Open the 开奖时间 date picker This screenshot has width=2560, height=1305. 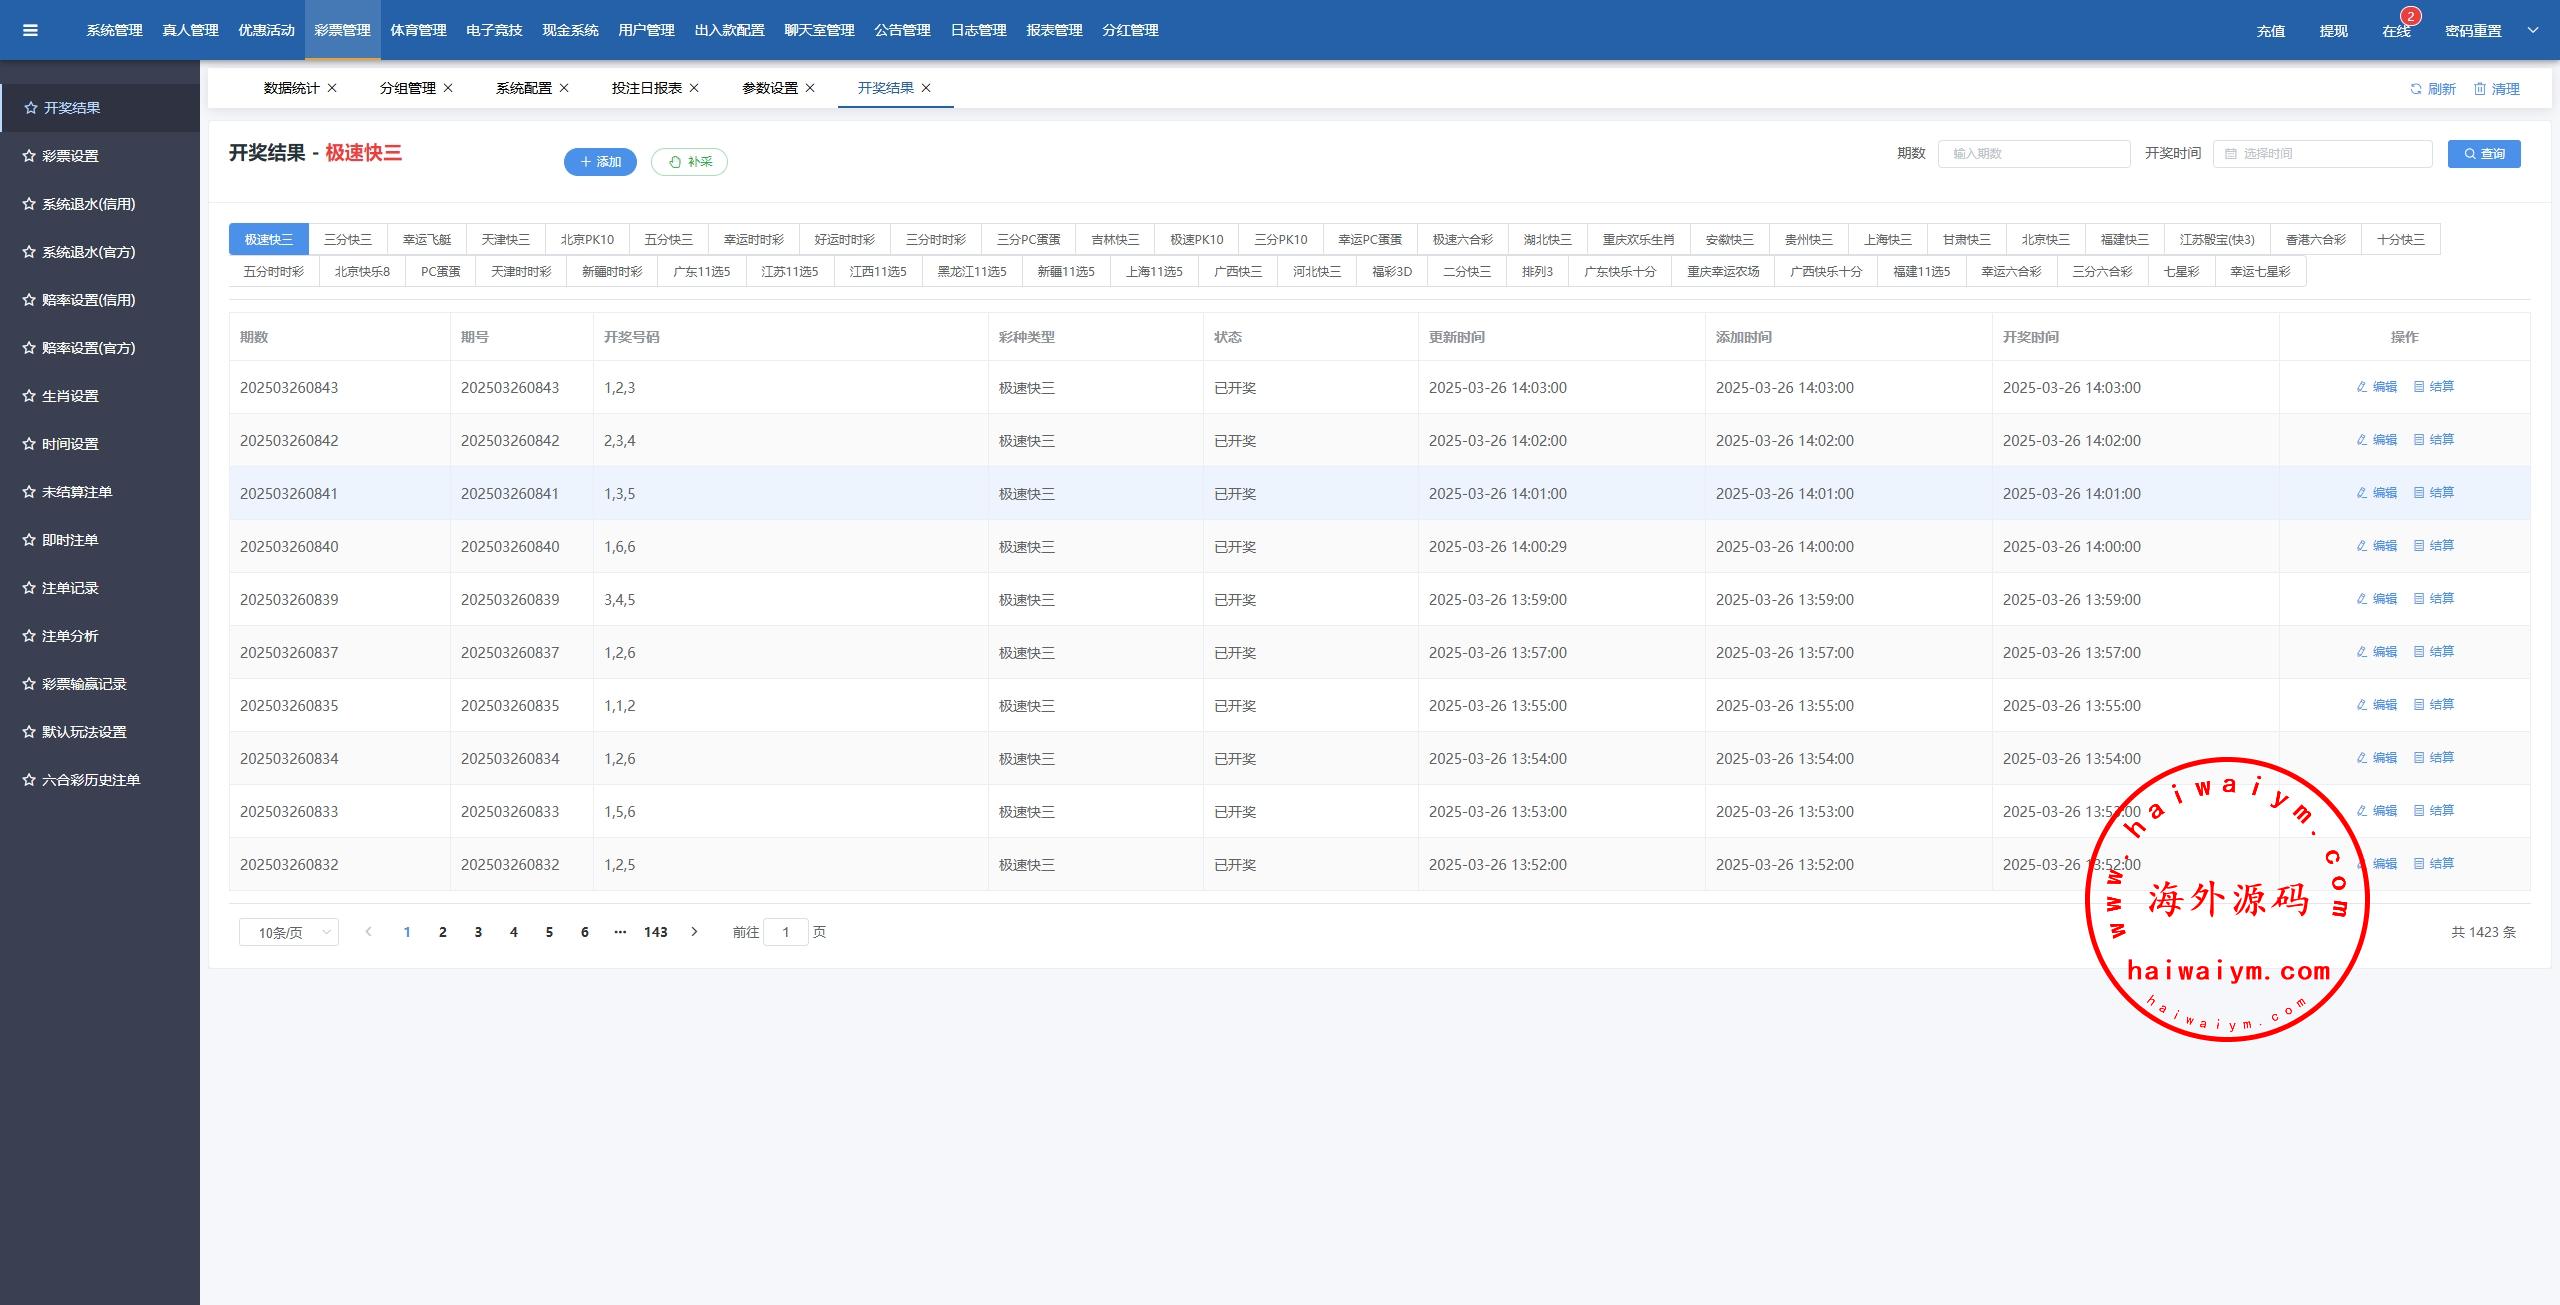[2322, 154]
